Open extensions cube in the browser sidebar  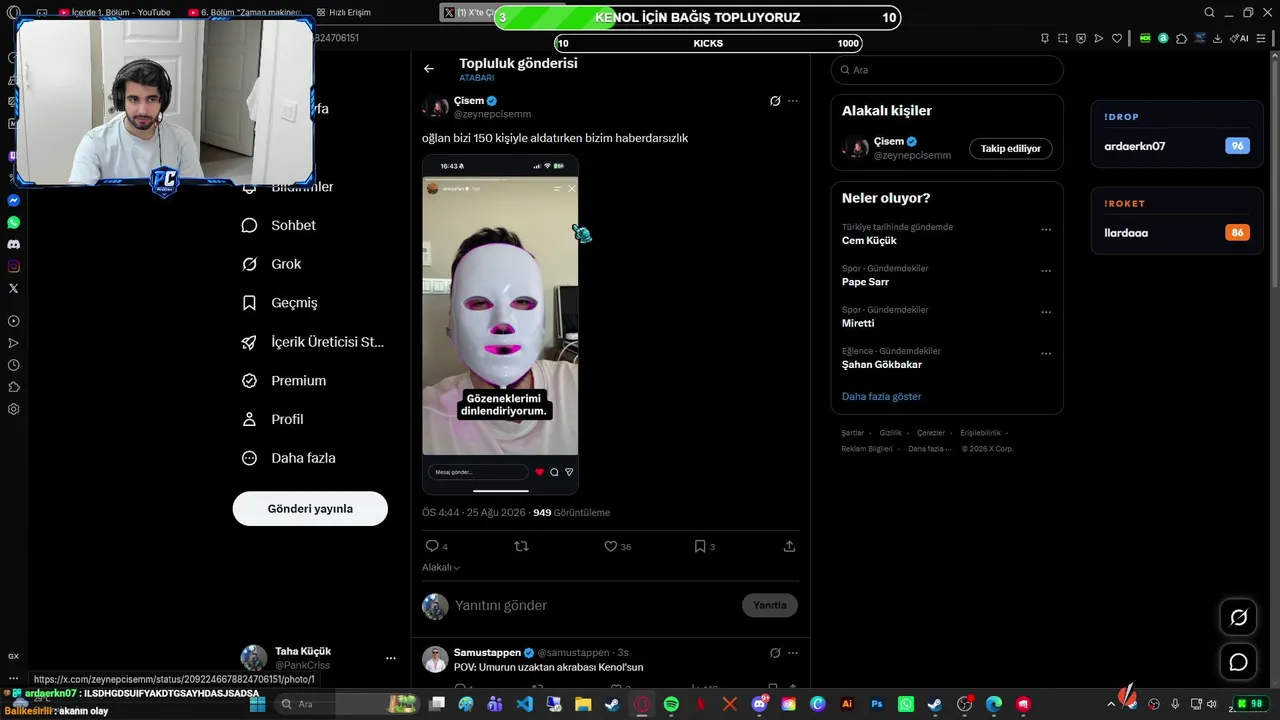(x=13, y=387)
